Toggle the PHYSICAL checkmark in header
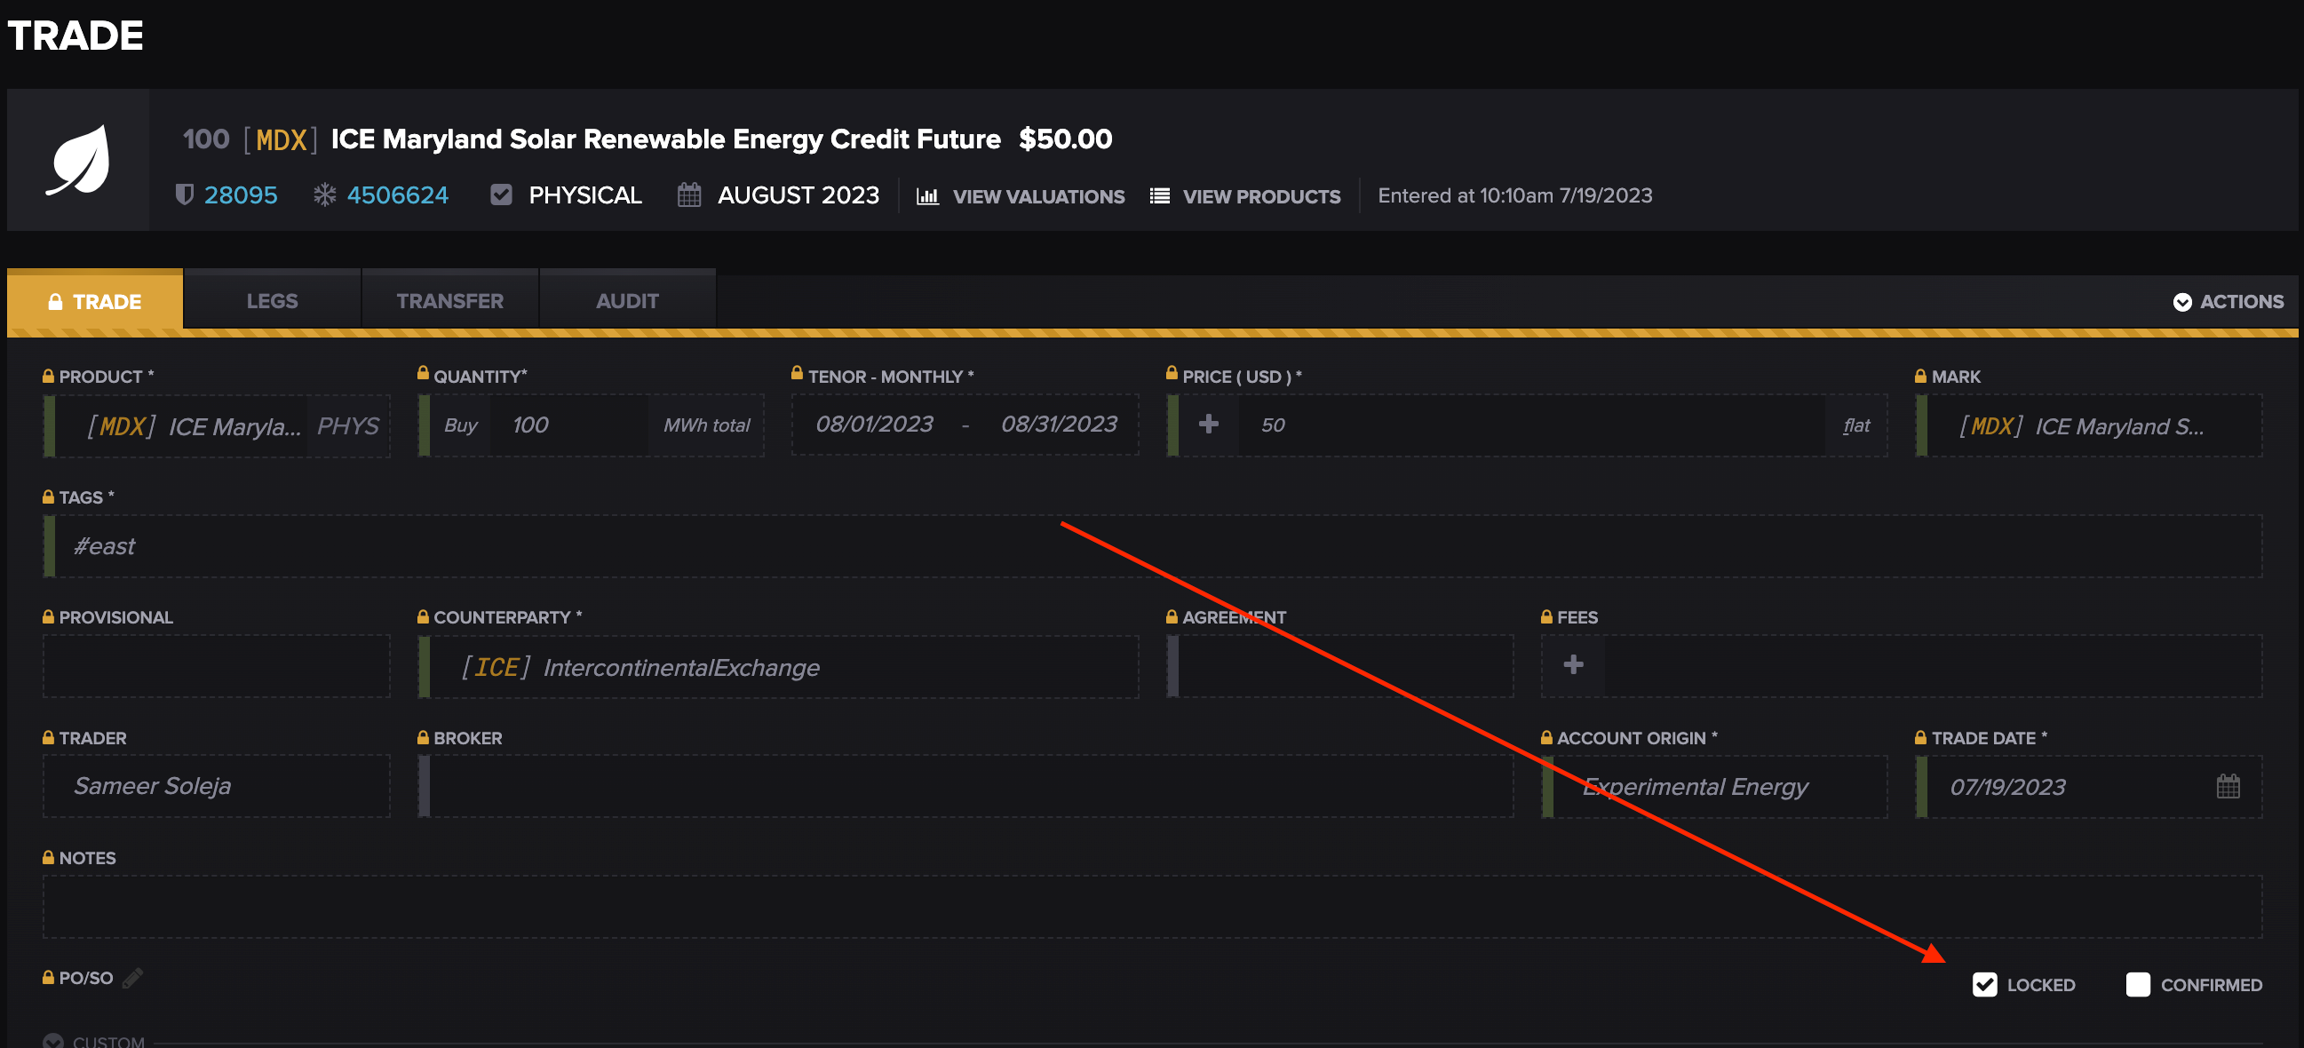Image resolution: width=2304 pixels, height=1048 pixels. coord(500,194)
